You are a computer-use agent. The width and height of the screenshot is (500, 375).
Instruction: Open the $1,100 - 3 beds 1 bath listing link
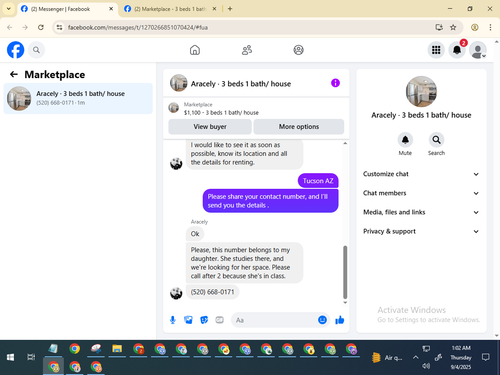[221, 113]
